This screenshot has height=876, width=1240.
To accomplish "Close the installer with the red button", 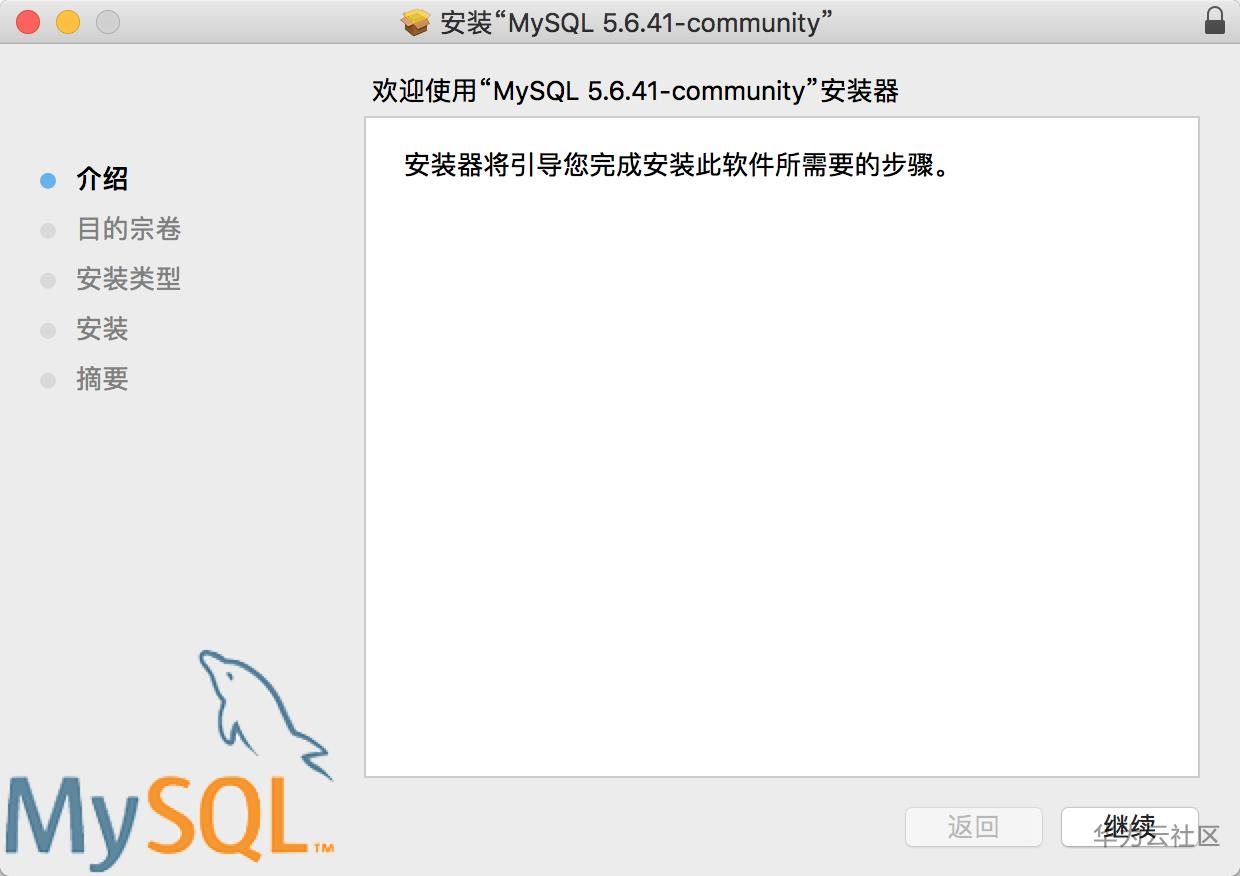I will click(28, 22).
